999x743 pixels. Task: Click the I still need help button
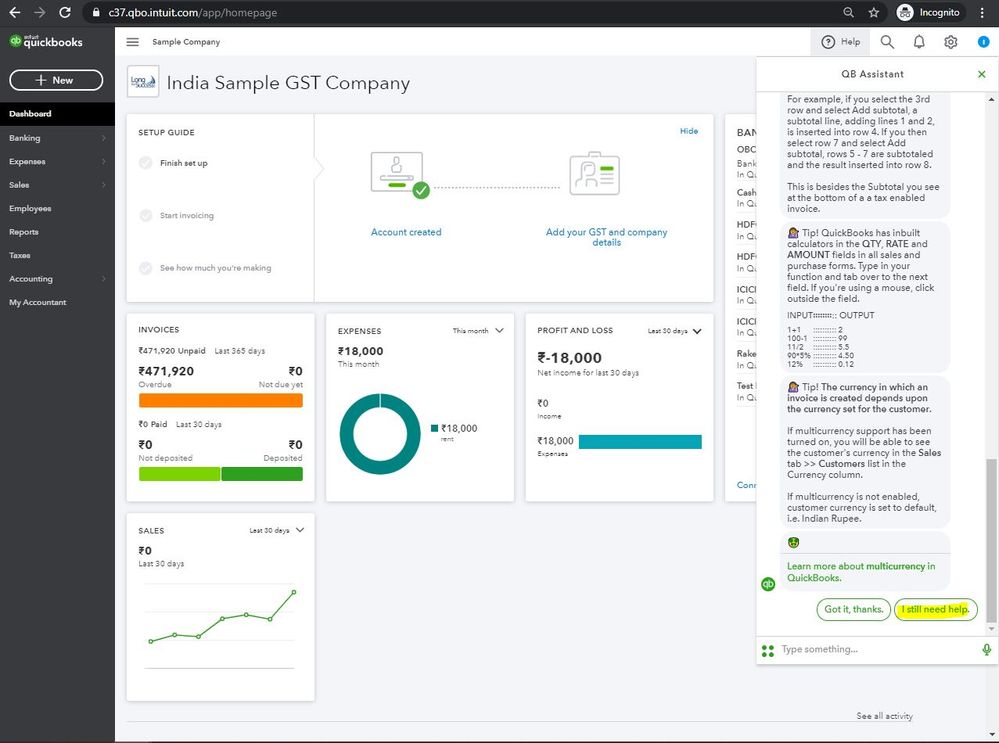pyautogui.click(x=935, y=609)
